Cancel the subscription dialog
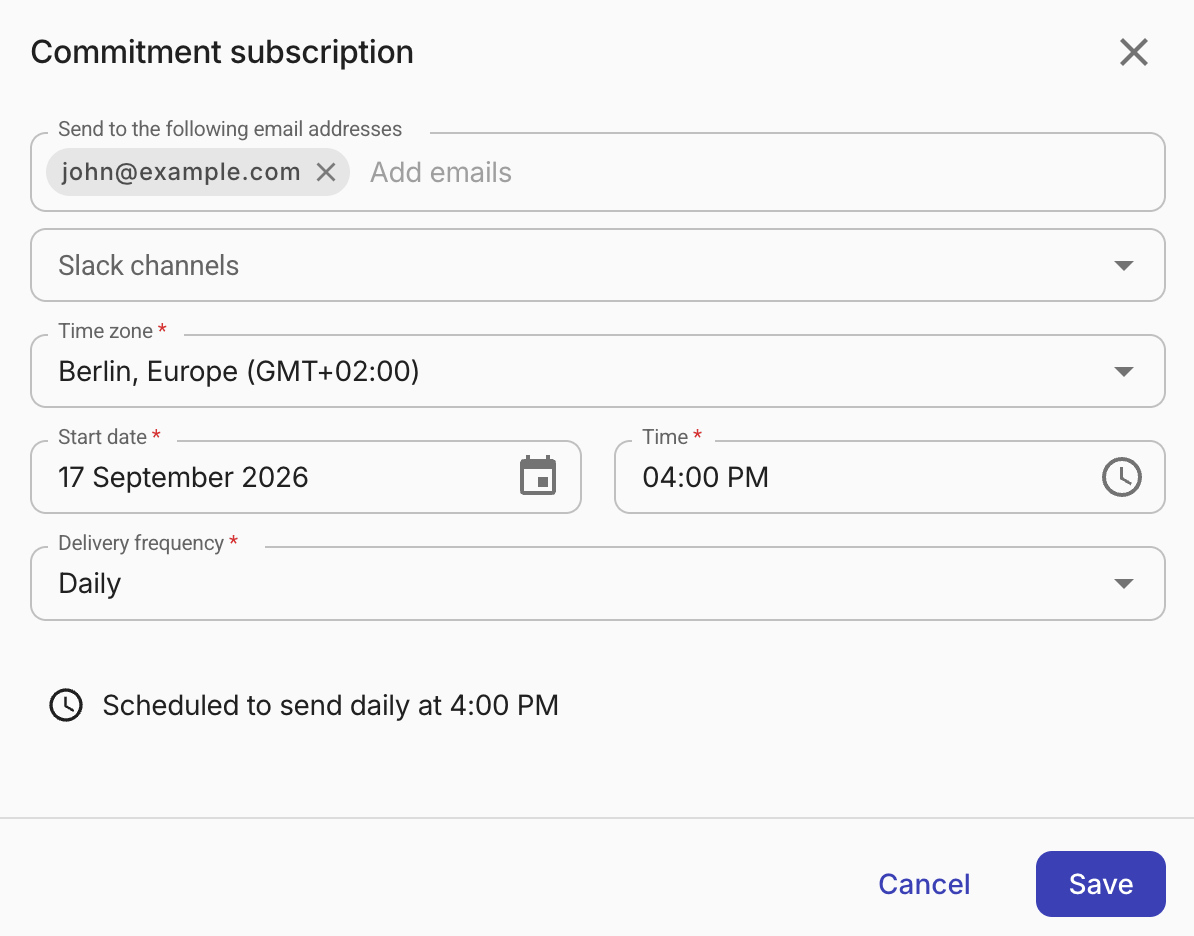 point(924,884)
